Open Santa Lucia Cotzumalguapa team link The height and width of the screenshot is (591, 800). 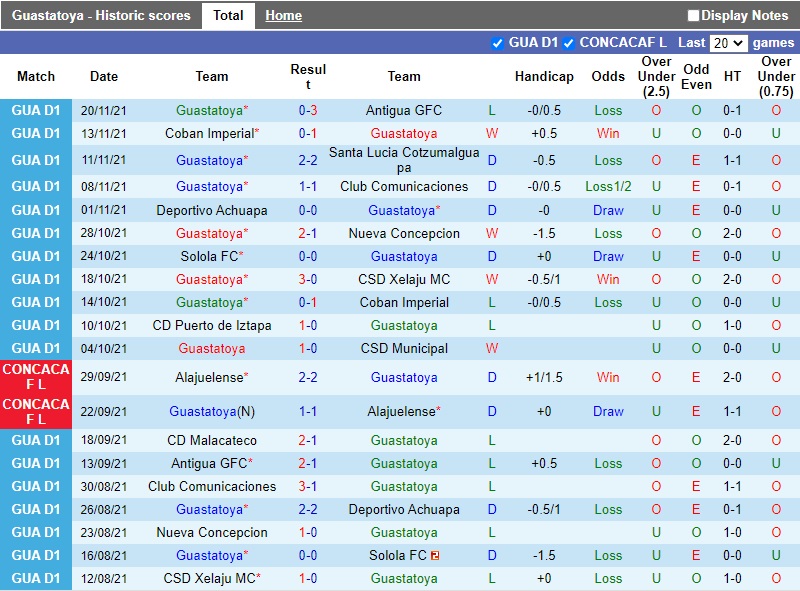[x=404, y=160]
